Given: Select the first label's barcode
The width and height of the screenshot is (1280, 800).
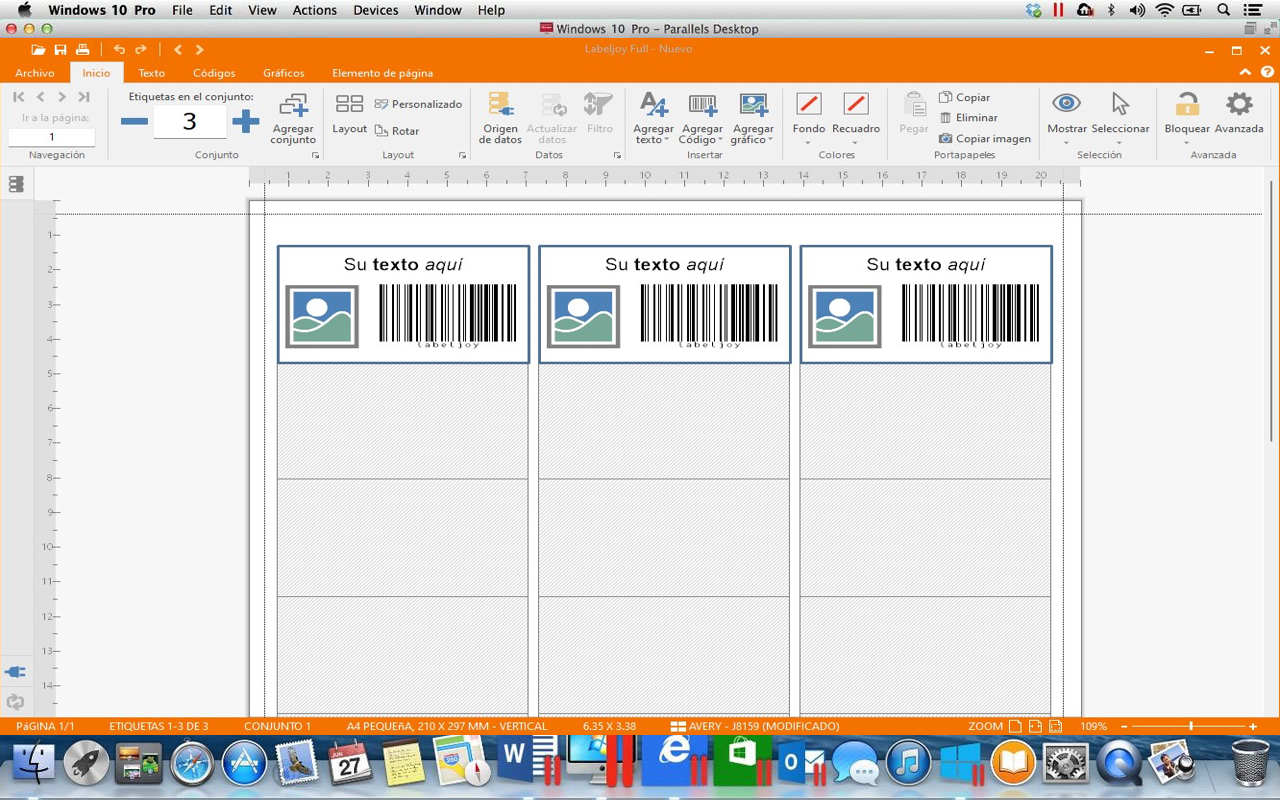Looking at the screenshot, I should (x=448, y=316).
